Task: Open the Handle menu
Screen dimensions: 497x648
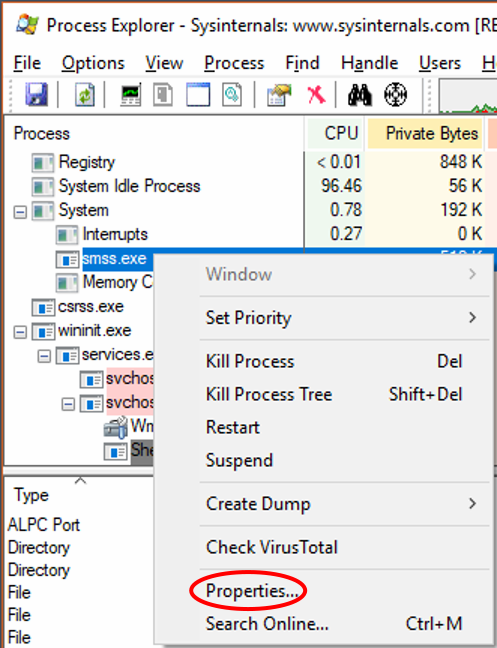Action: 369,63
